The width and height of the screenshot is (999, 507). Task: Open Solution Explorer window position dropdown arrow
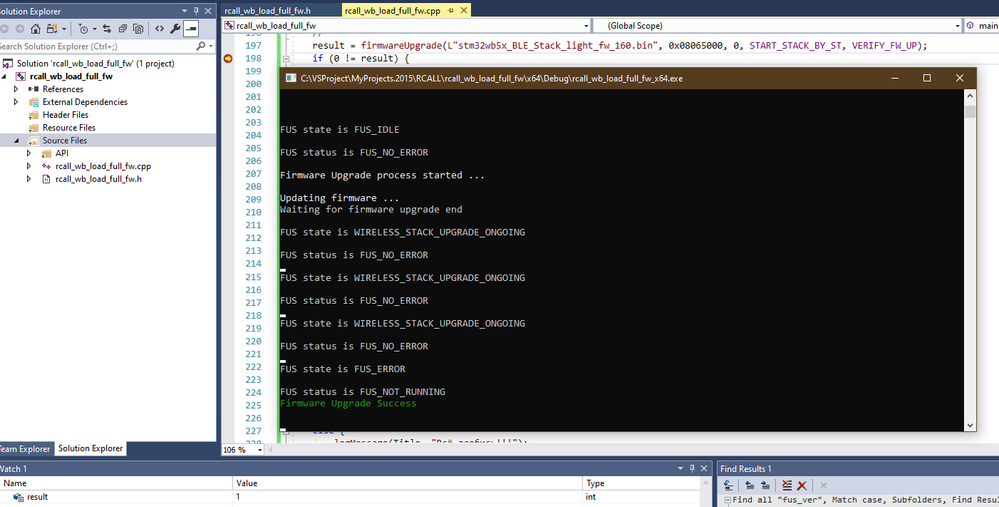click(185, 11)
